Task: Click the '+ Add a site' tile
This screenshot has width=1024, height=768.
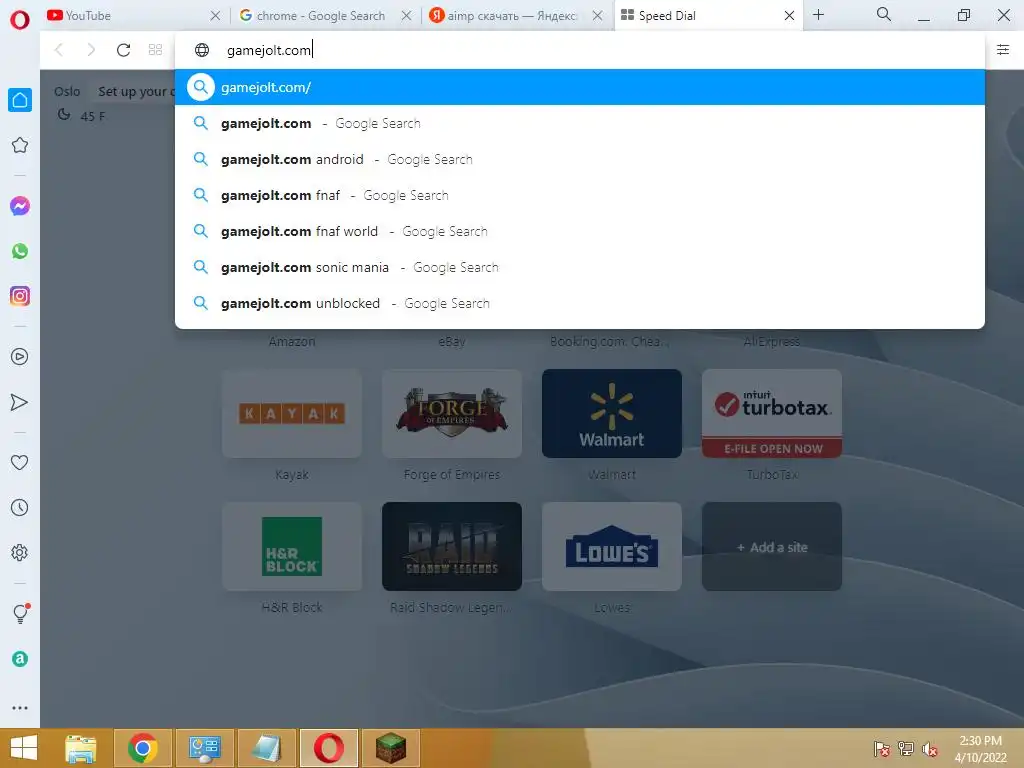Action: tap(772, 547)
